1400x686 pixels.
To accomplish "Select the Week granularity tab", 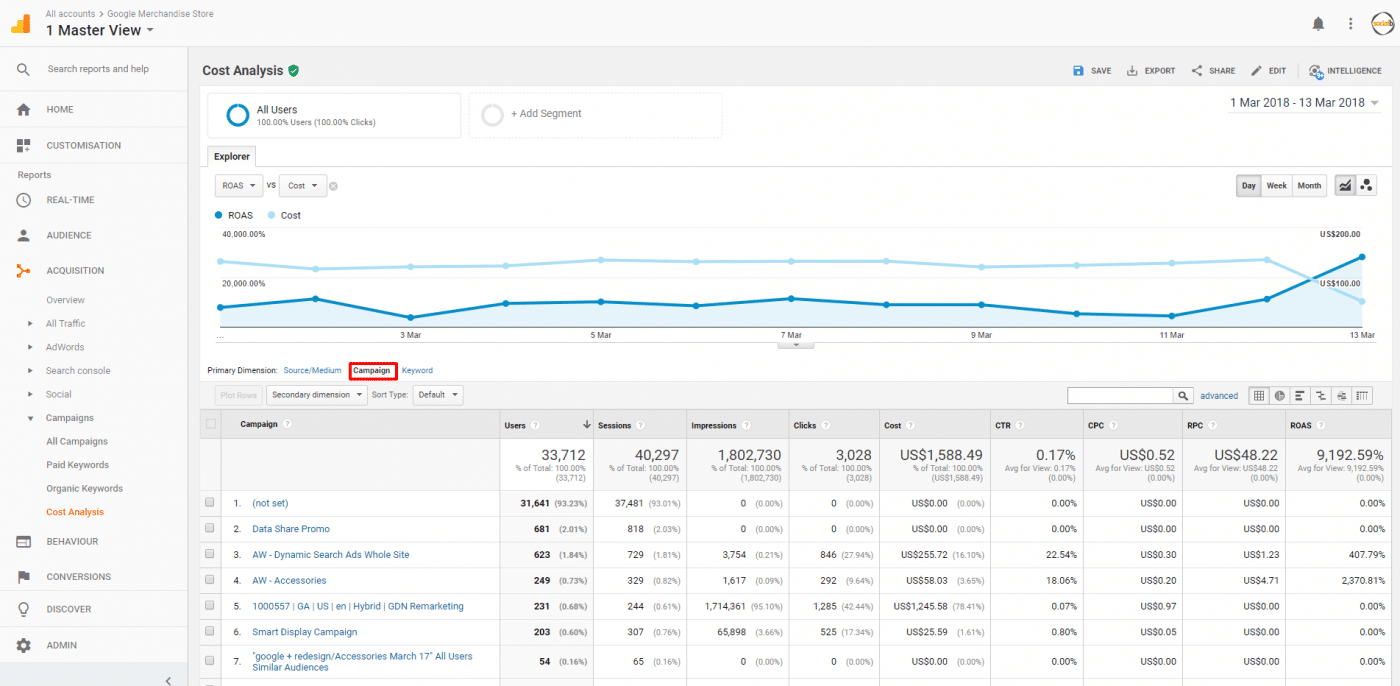I will (x=1277, y=185).
